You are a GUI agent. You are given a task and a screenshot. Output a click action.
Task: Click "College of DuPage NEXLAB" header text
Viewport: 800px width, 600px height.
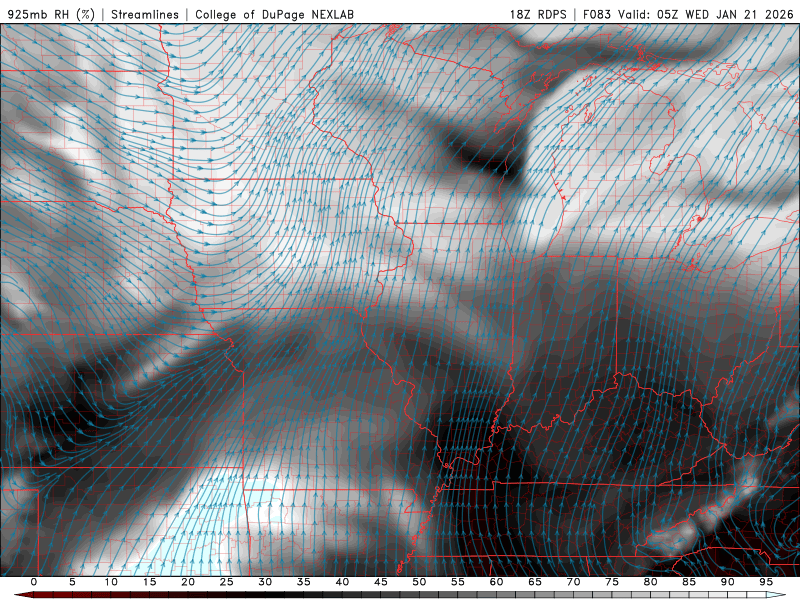[x=274, y=14]
